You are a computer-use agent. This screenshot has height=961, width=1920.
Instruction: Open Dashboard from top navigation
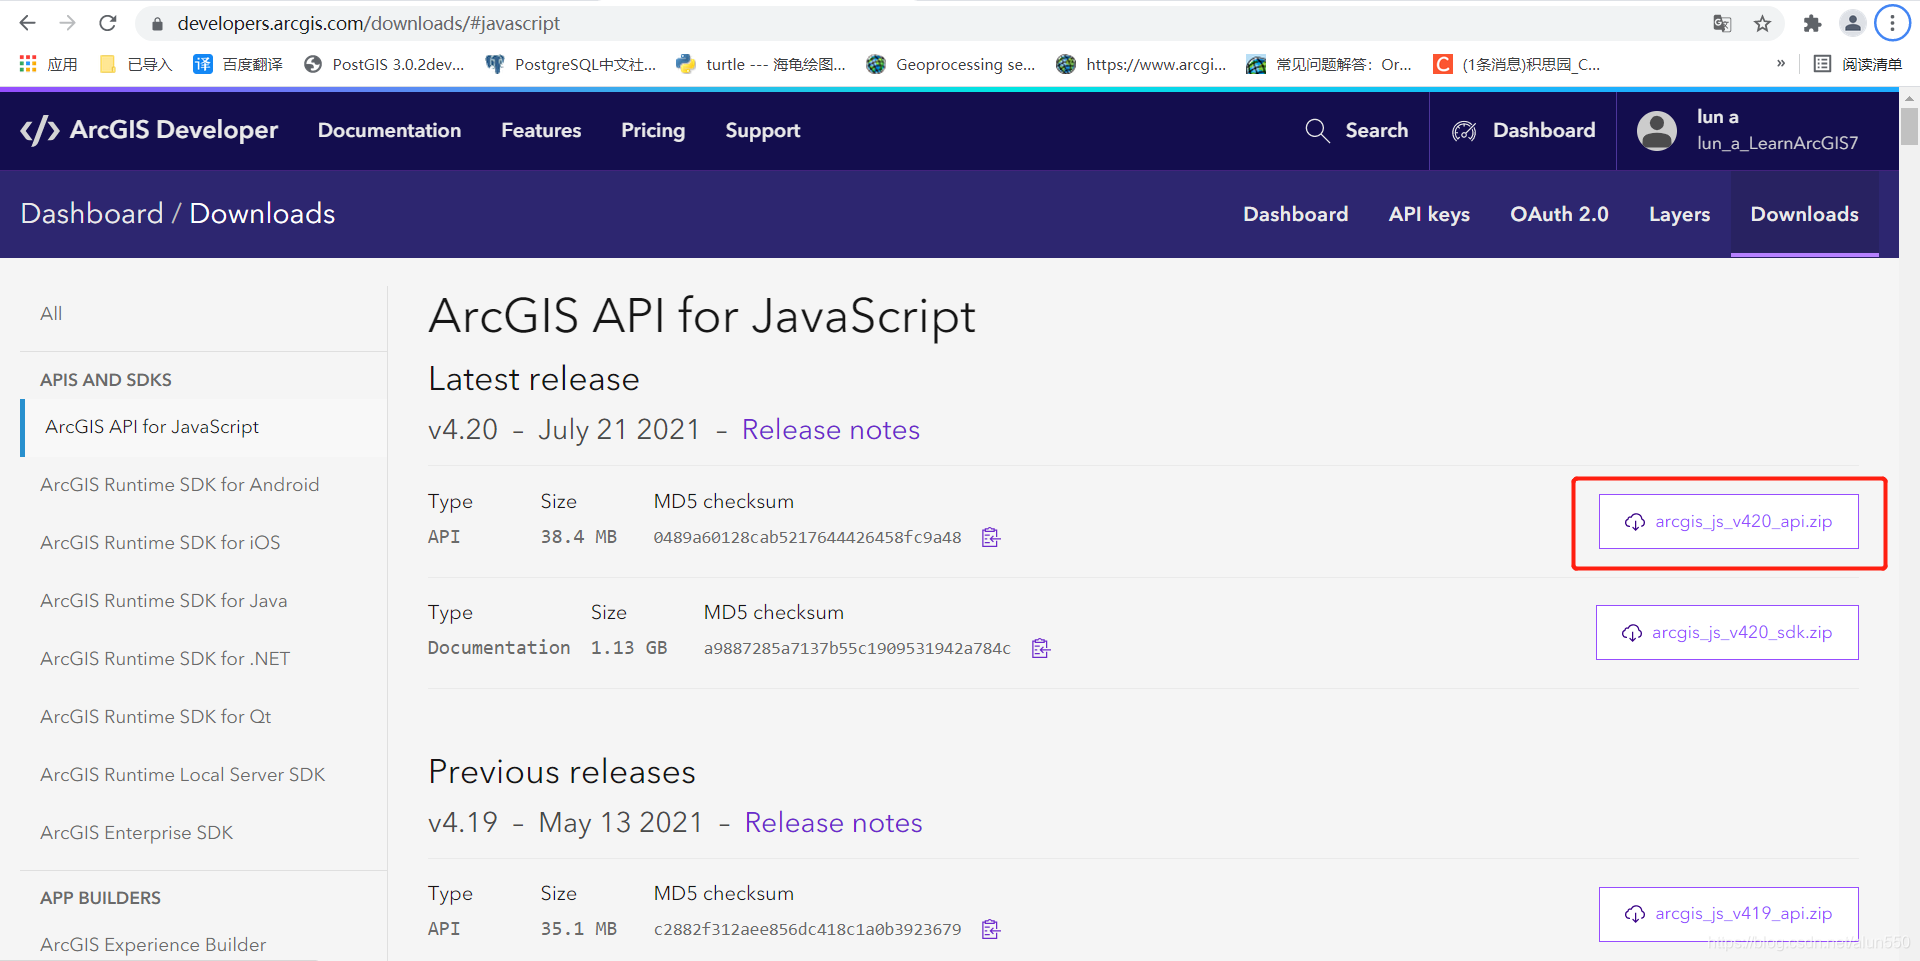coord(1523,130)
